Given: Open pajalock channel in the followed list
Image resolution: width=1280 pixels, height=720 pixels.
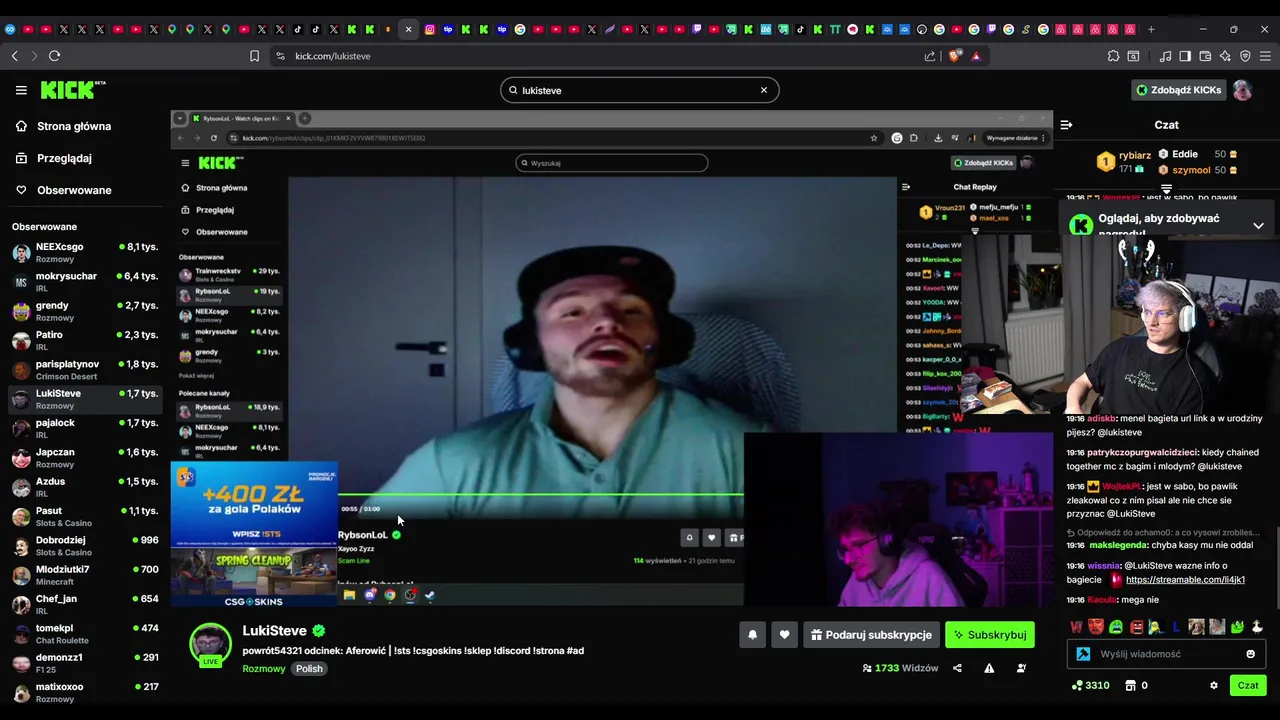Looking at the screenshot, I should pos(85,428).
